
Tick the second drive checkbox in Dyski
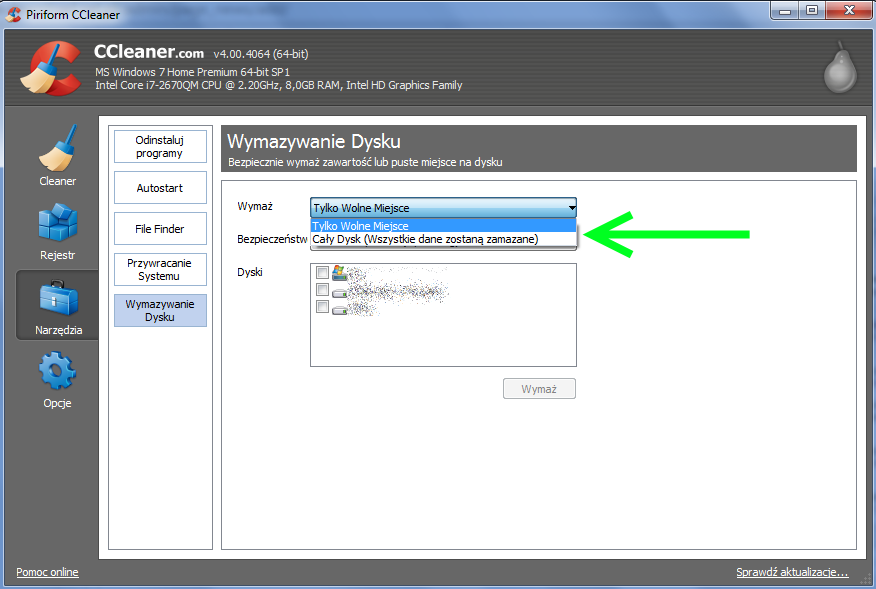click(322, 289)
